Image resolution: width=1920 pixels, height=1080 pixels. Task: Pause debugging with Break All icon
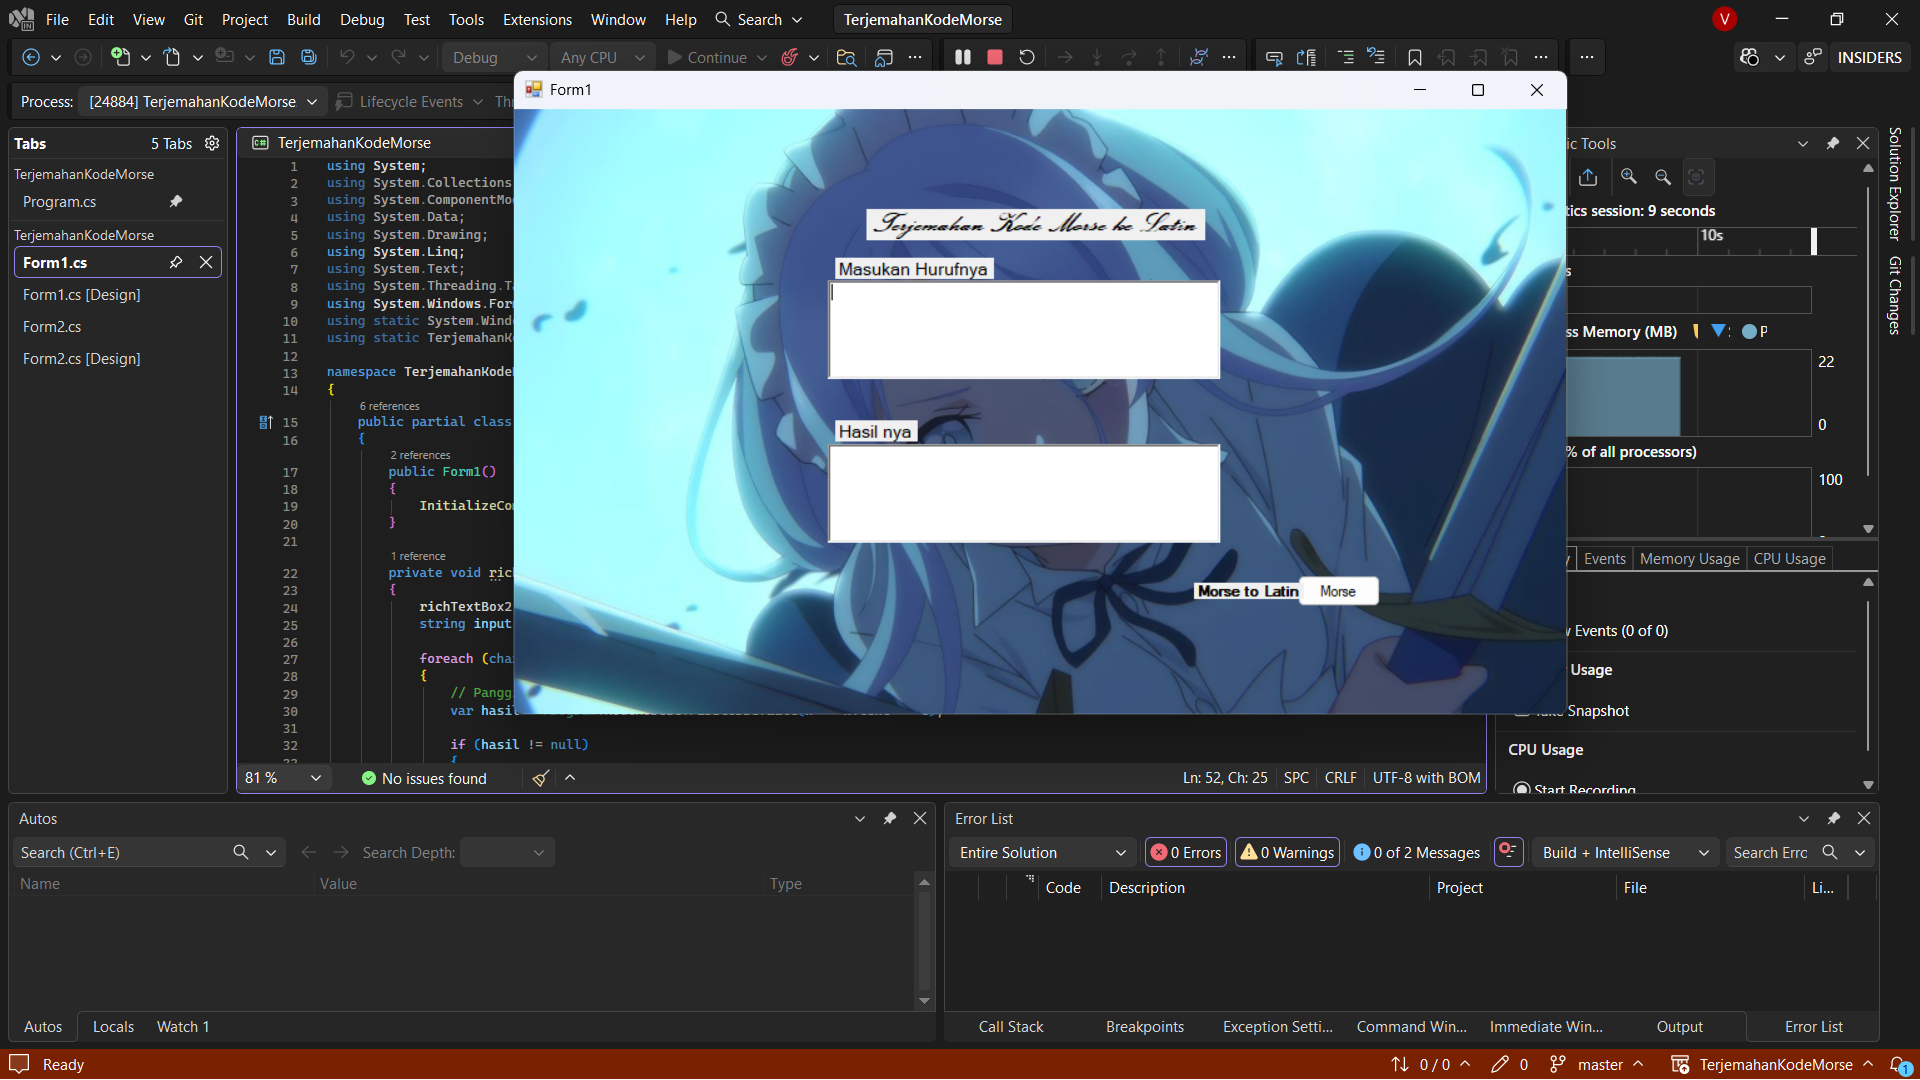click(963, 57)
